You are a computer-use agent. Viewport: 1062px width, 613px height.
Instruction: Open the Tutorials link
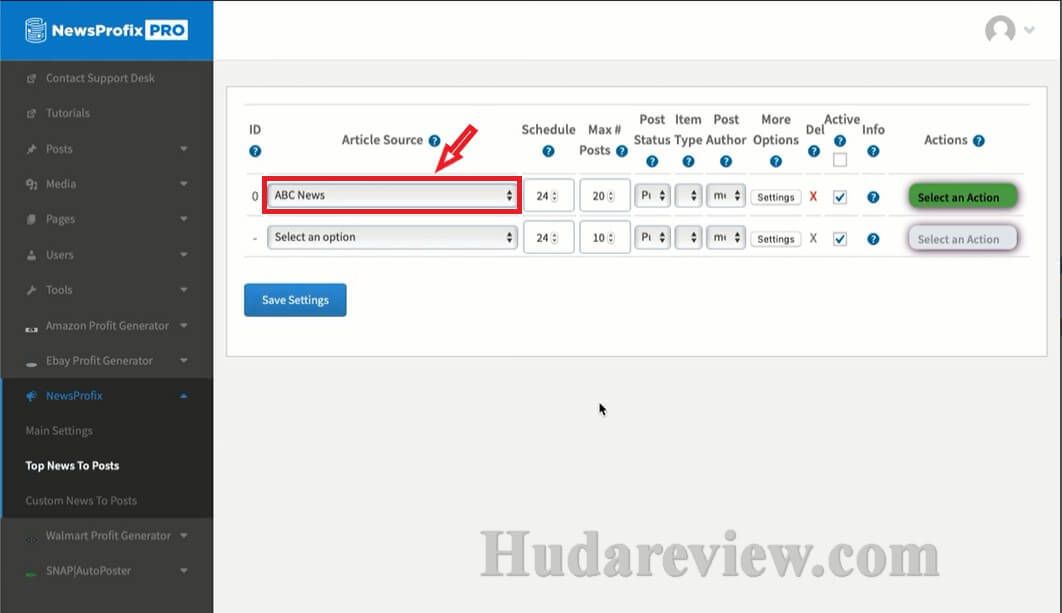(68, 113)
